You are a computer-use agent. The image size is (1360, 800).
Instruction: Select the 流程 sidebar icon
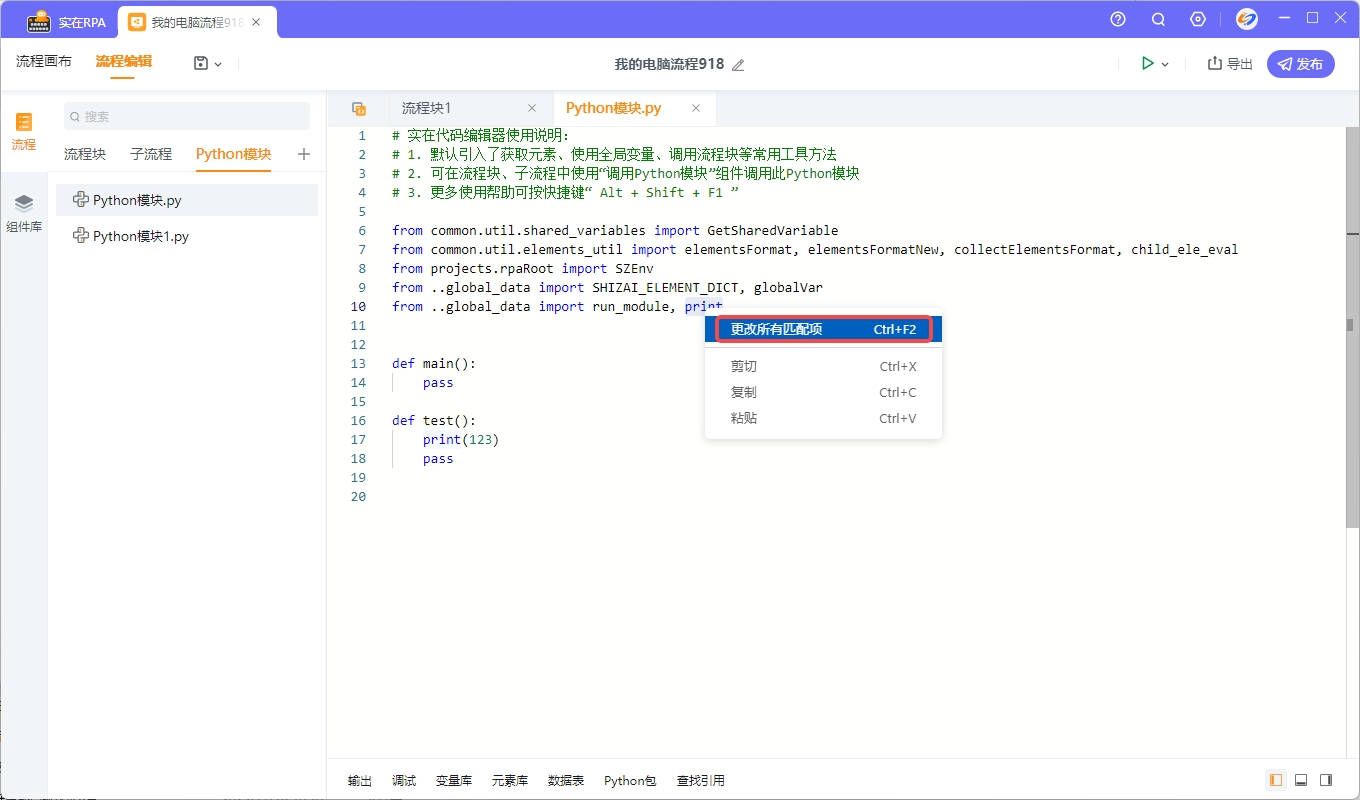[24, 131]
